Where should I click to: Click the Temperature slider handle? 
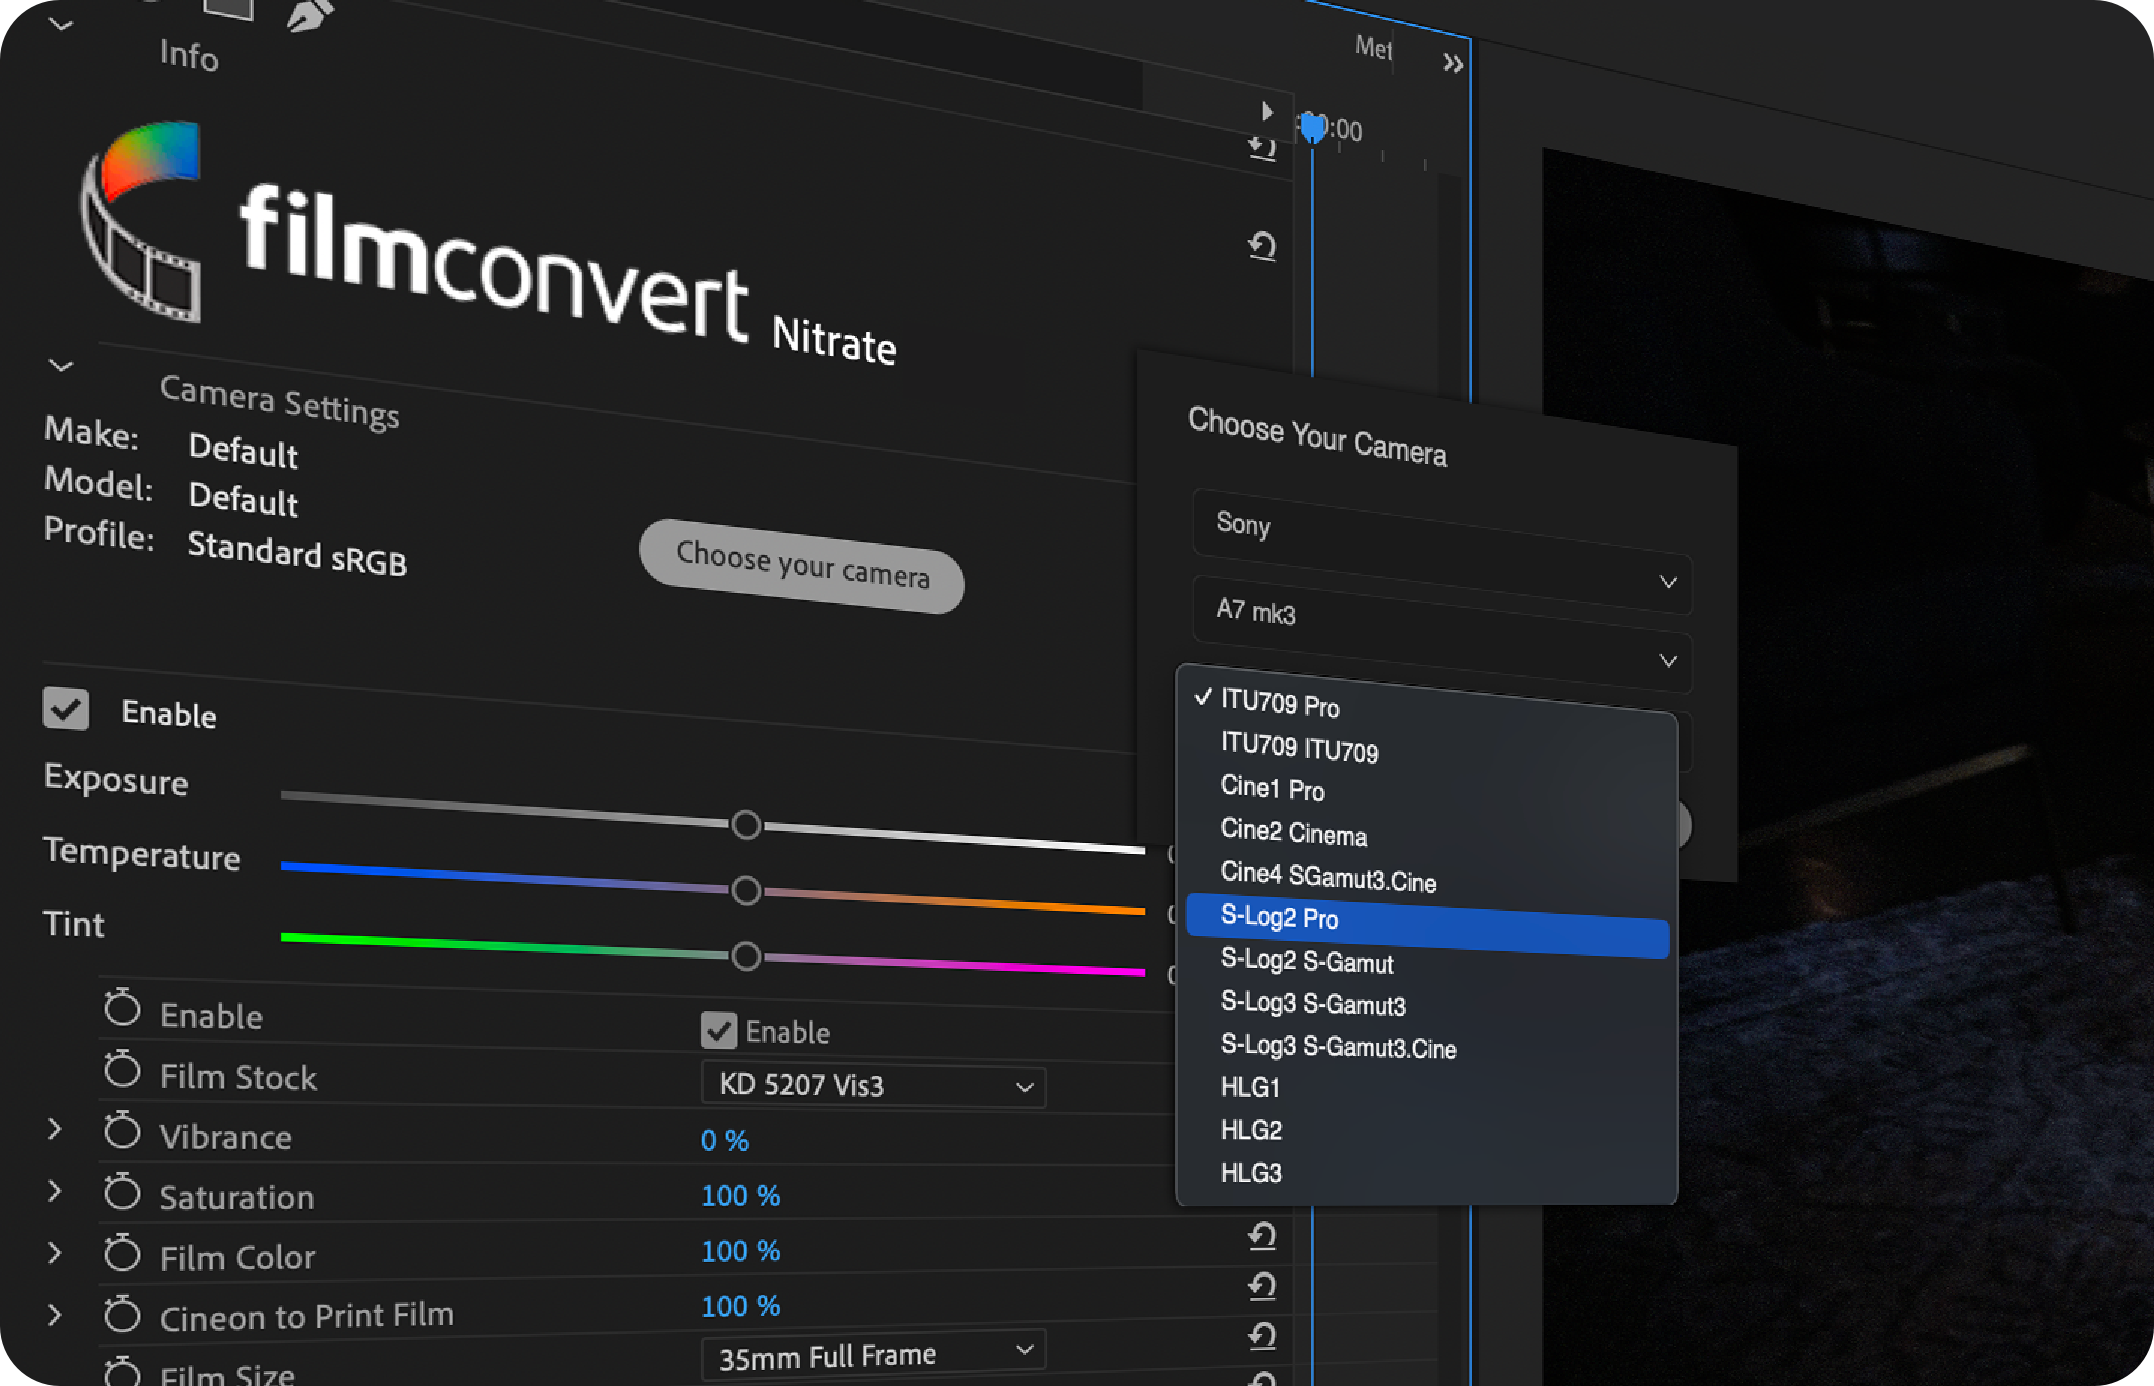coord(746,890)
